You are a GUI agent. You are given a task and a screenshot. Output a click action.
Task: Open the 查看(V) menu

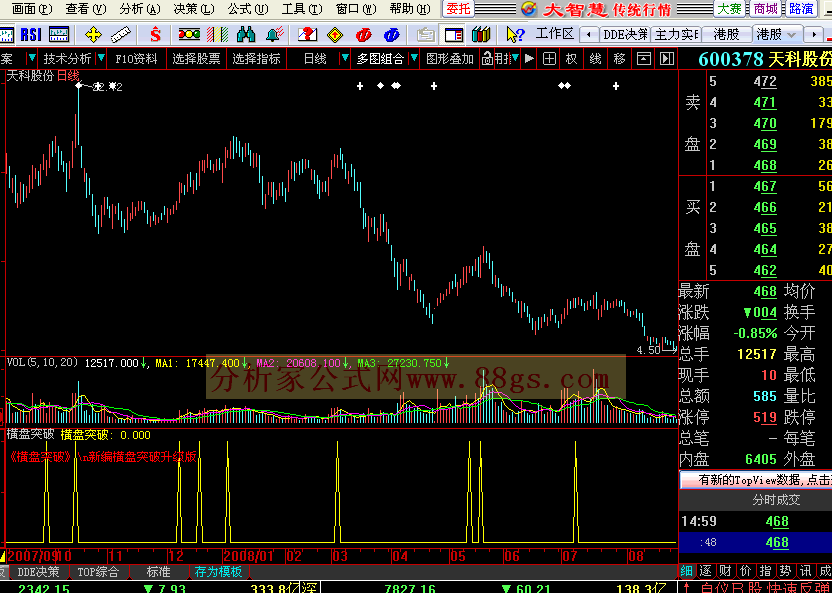(85, 8)
